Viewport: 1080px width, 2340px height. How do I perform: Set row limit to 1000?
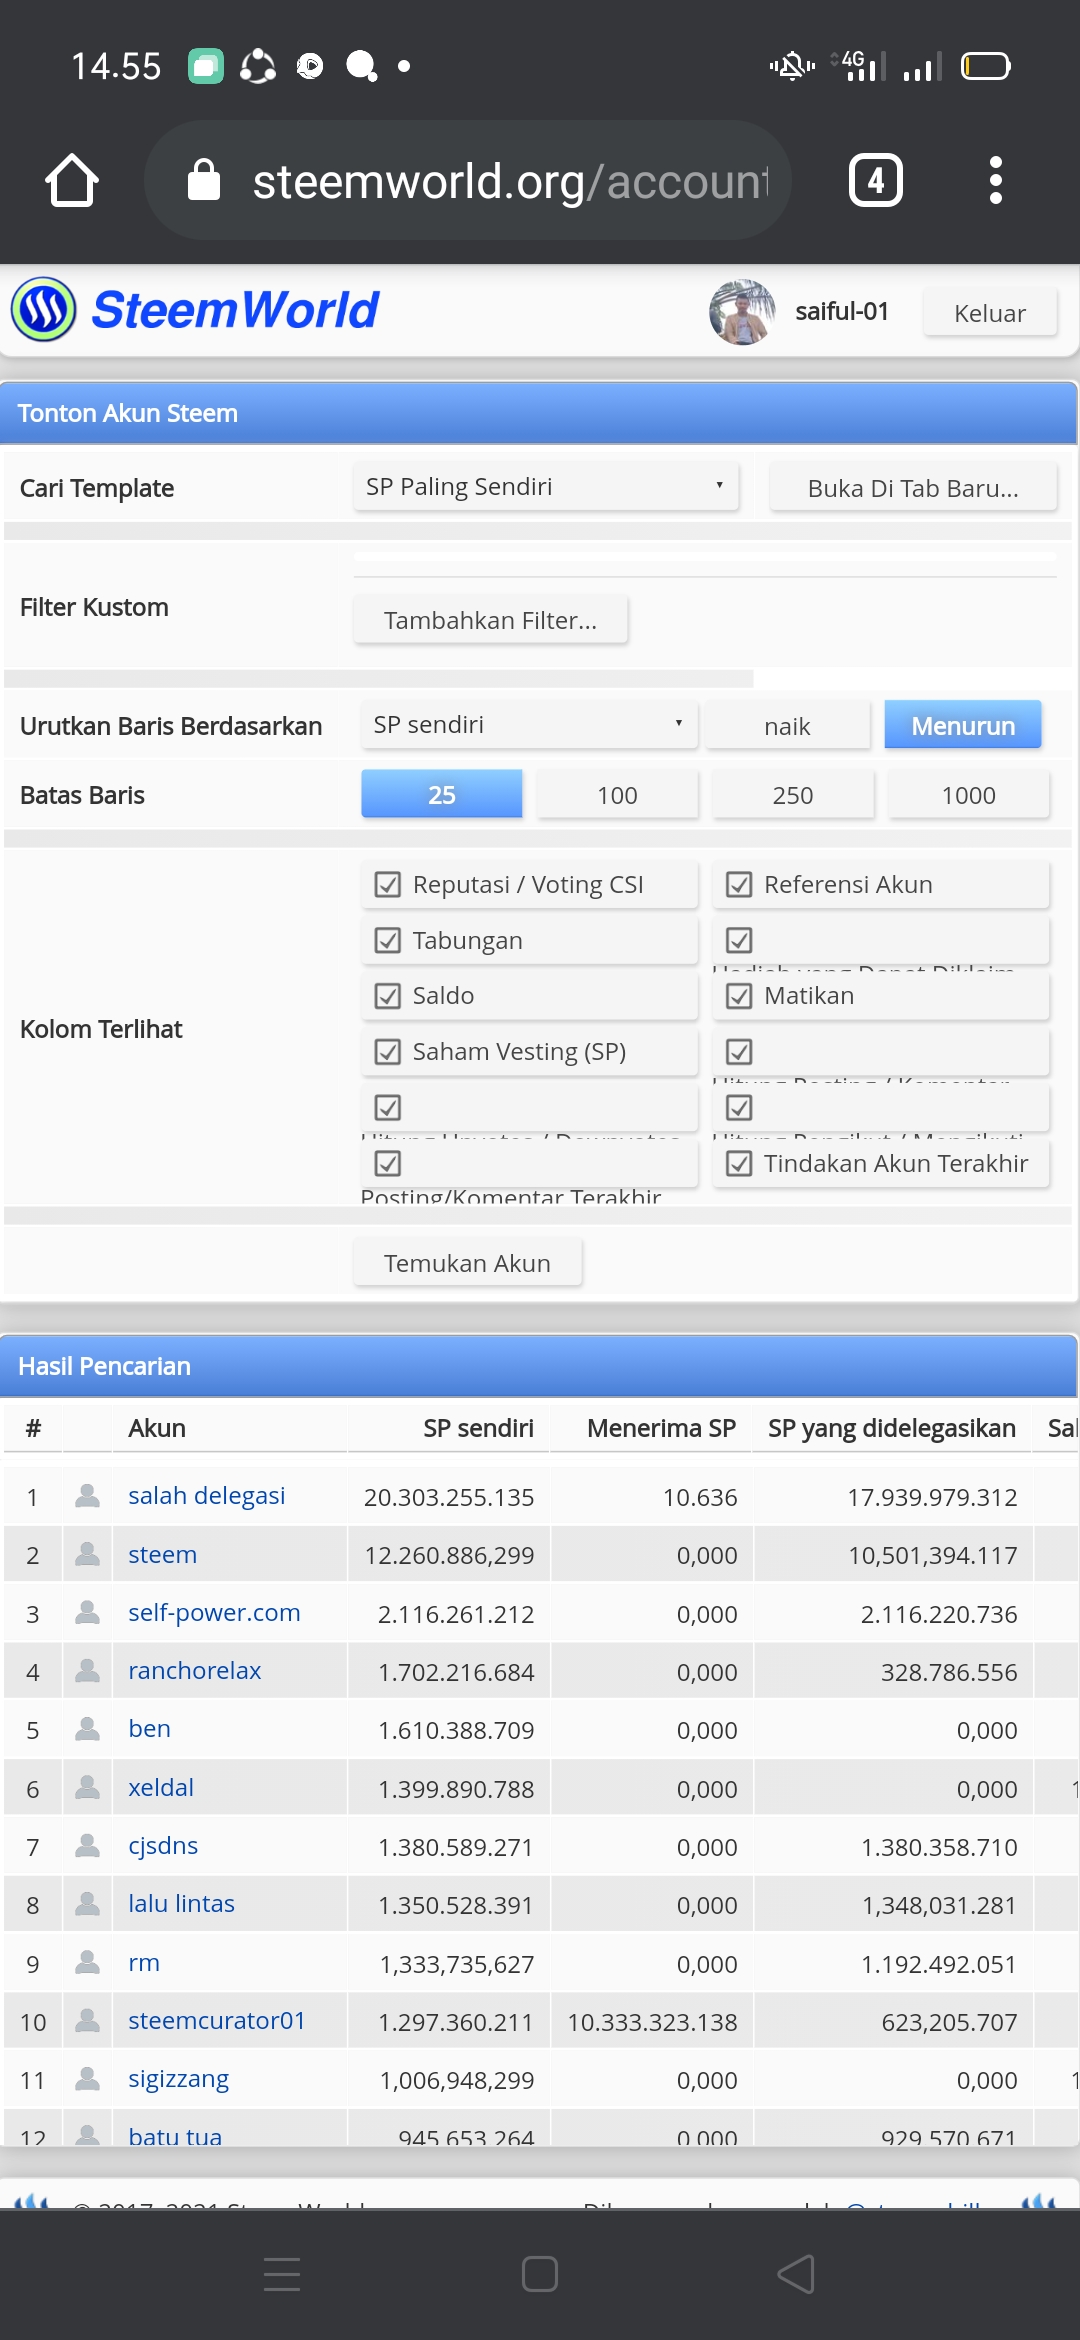click(968, 795)
